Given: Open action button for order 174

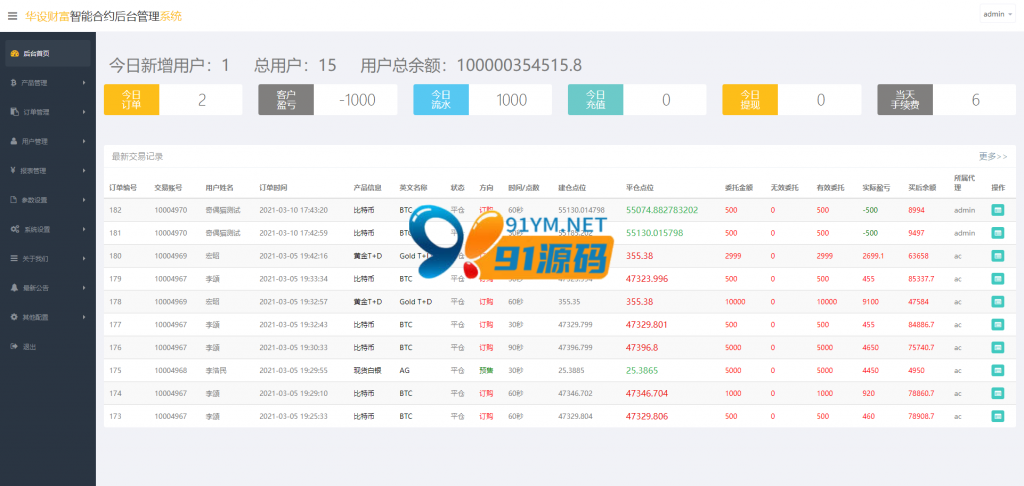Looking at the screenshot, I should 997,393.
